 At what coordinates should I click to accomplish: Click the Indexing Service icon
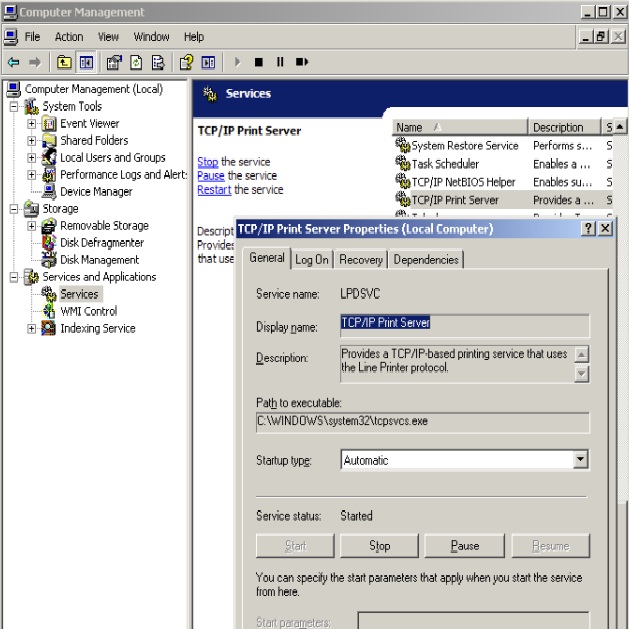point(49,328)
